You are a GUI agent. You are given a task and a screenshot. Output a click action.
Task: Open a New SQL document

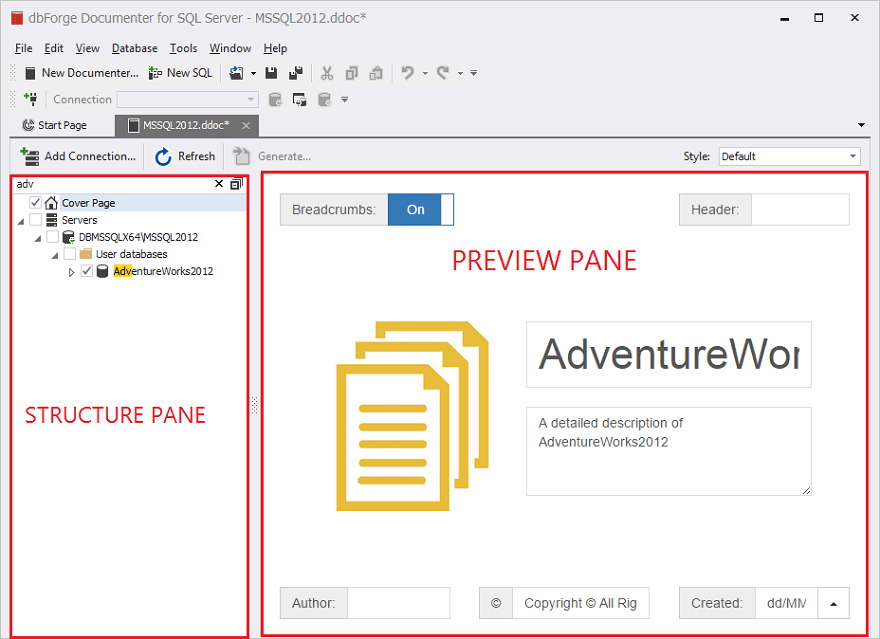(180, 73)
